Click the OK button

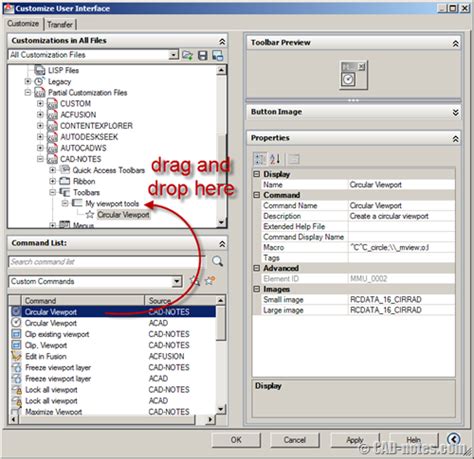pyautogui.click(x=236, y=440)
